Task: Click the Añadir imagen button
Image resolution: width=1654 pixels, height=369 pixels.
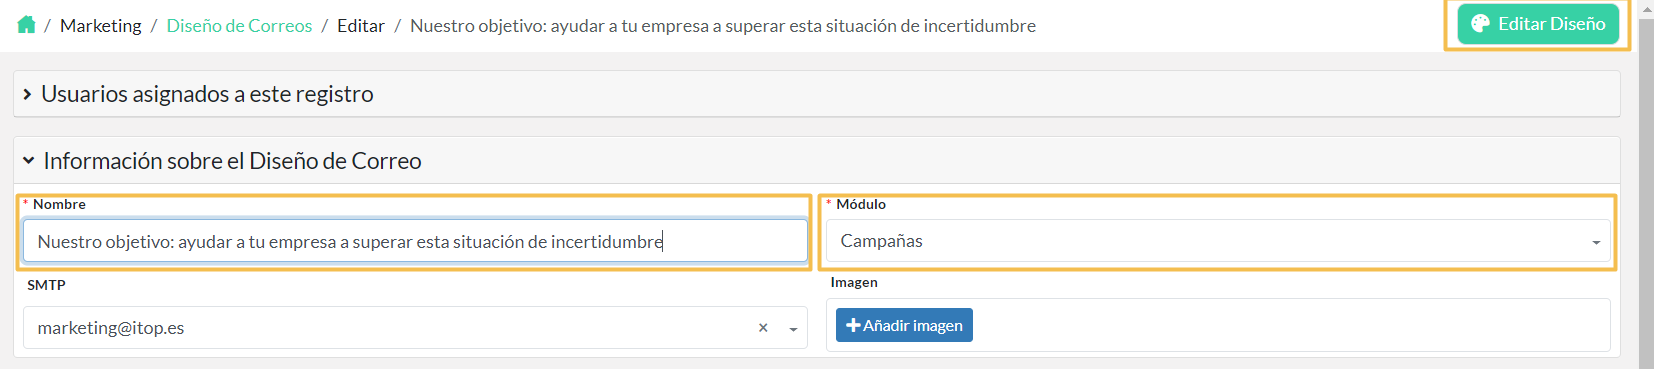Action: tap(904, 325)
